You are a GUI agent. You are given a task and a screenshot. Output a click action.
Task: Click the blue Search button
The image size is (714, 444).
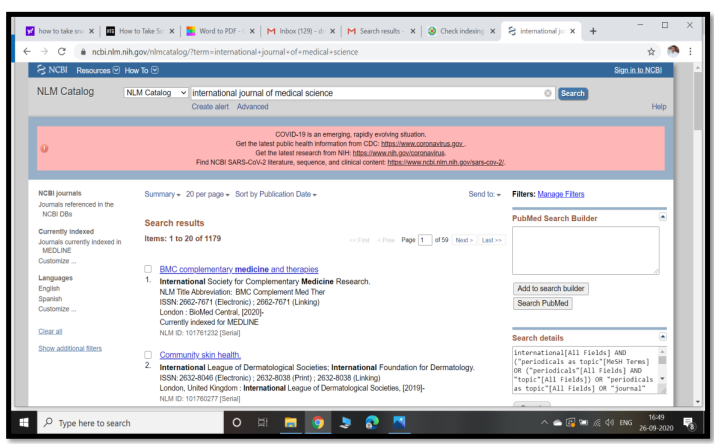click(572, 93)
